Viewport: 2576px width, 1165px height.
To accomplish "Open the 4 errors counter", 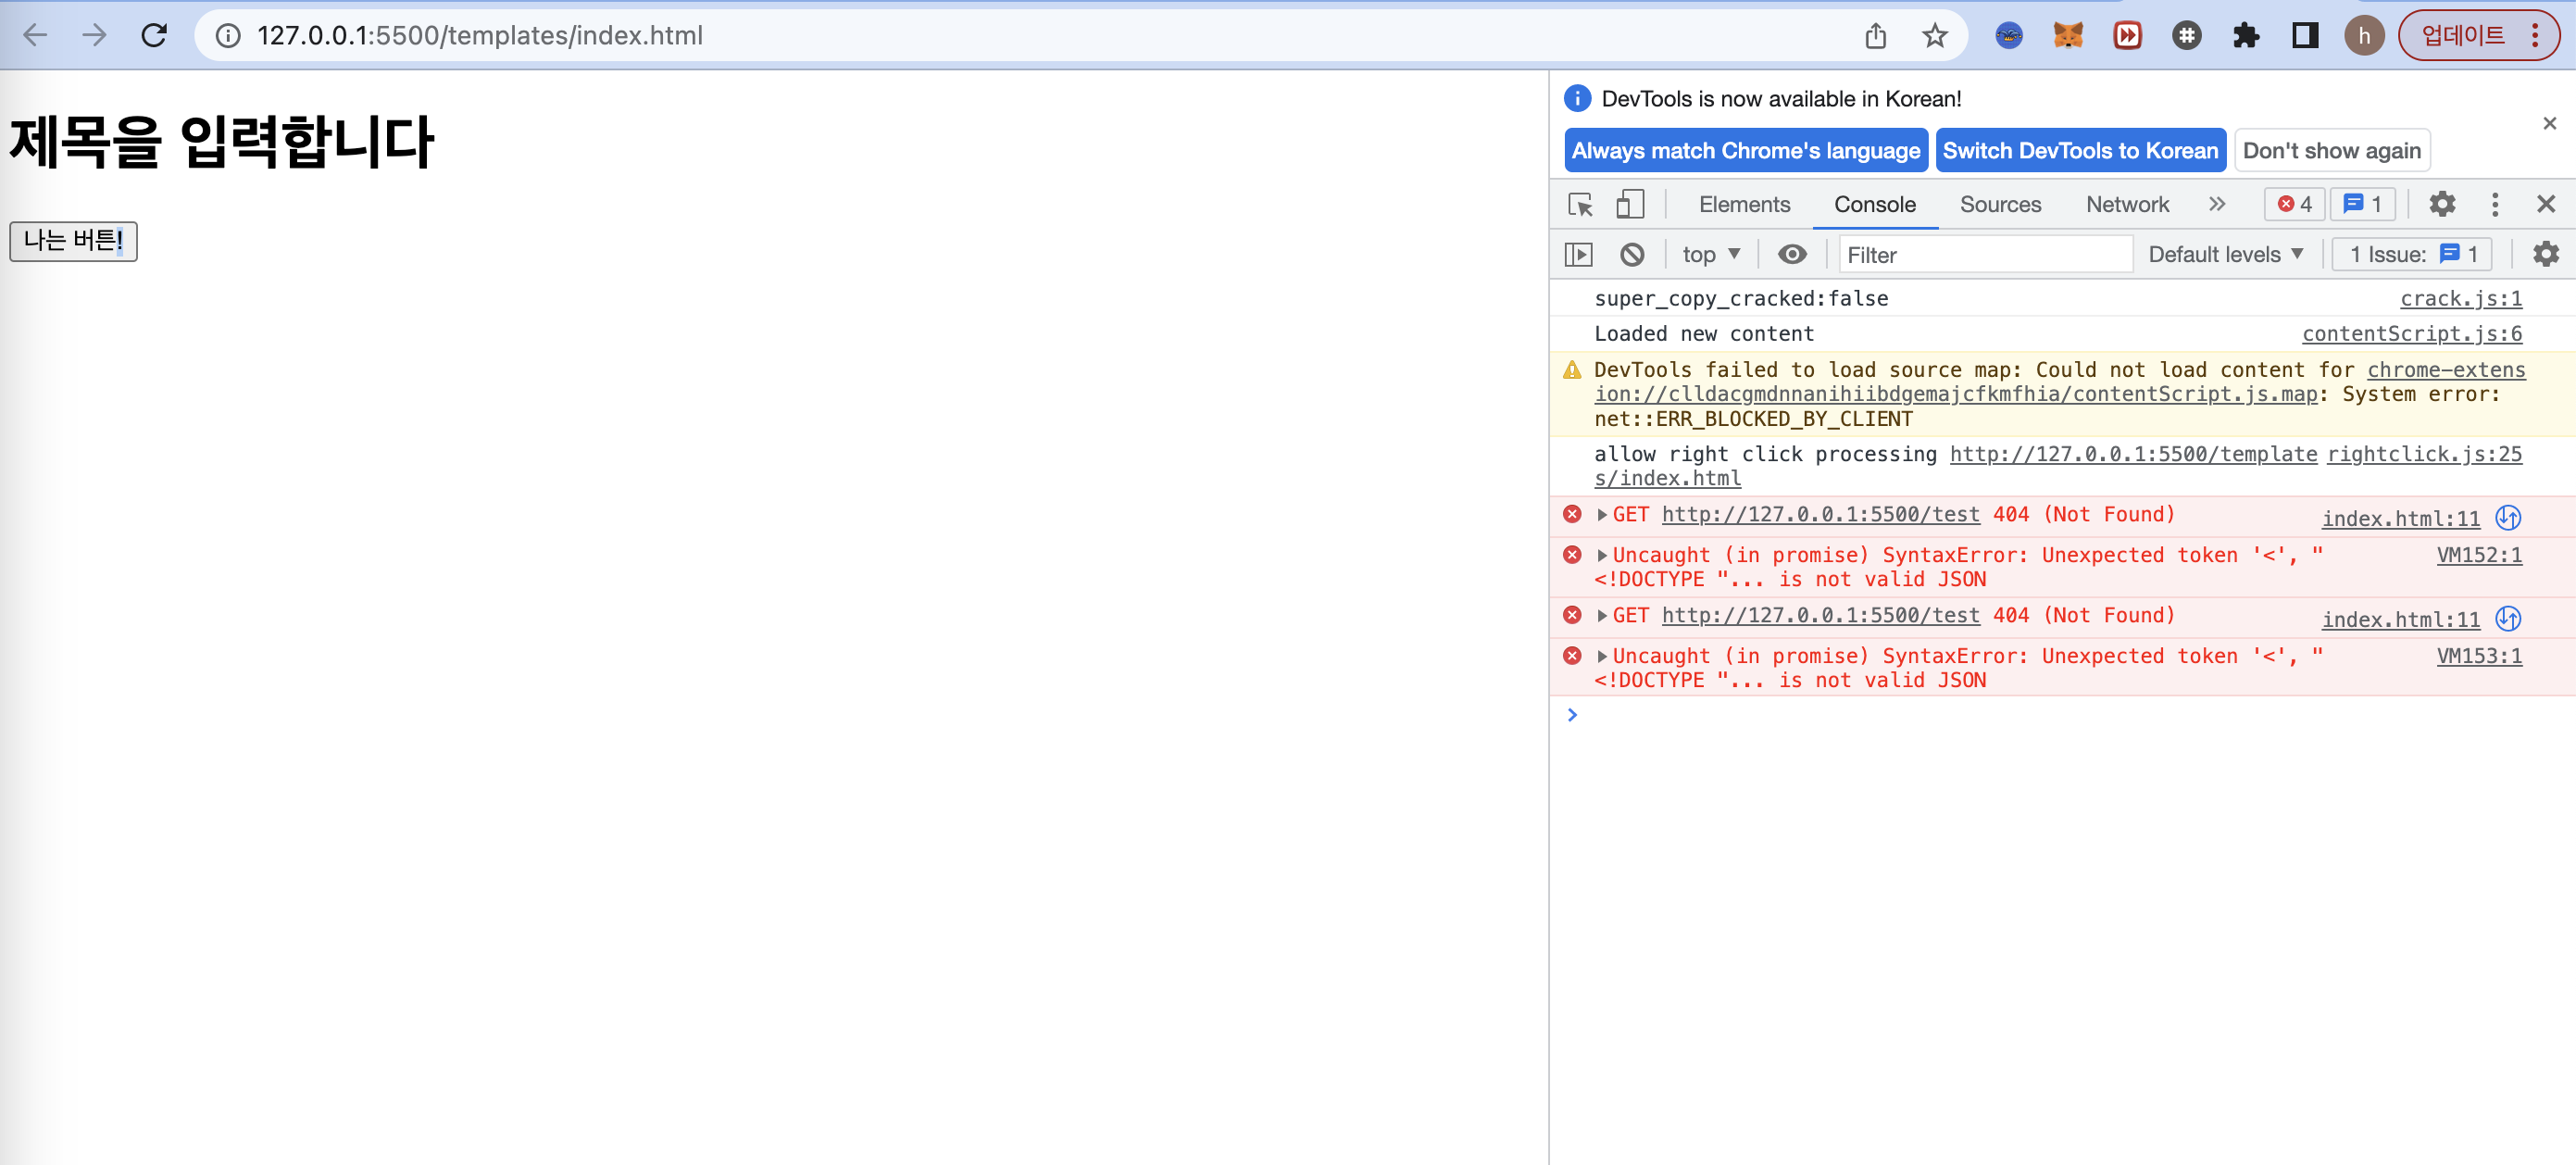I will tap(2294, 205).
